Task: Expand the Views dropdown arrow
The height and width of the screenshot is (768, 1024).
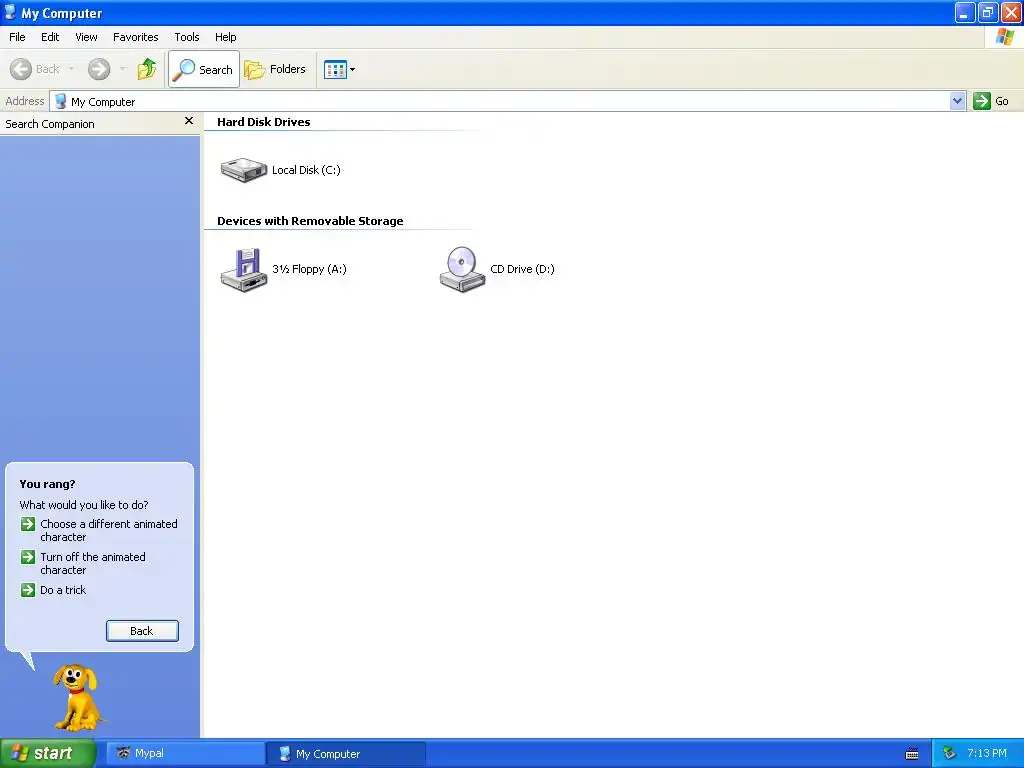Action: tap(353, 69)
